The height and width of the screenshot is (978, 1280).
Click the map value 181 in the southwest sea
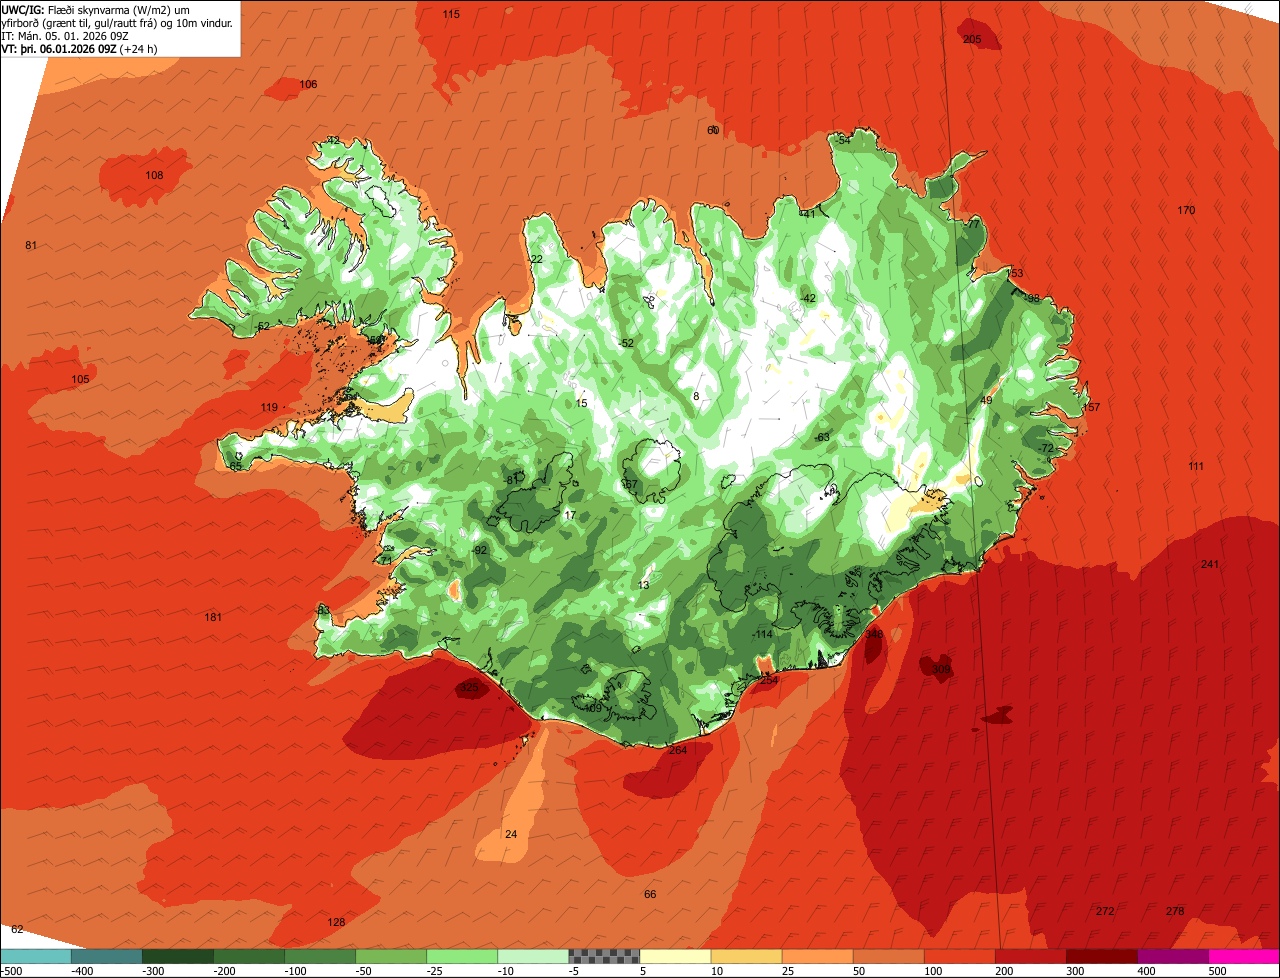[x=213, y=617]
